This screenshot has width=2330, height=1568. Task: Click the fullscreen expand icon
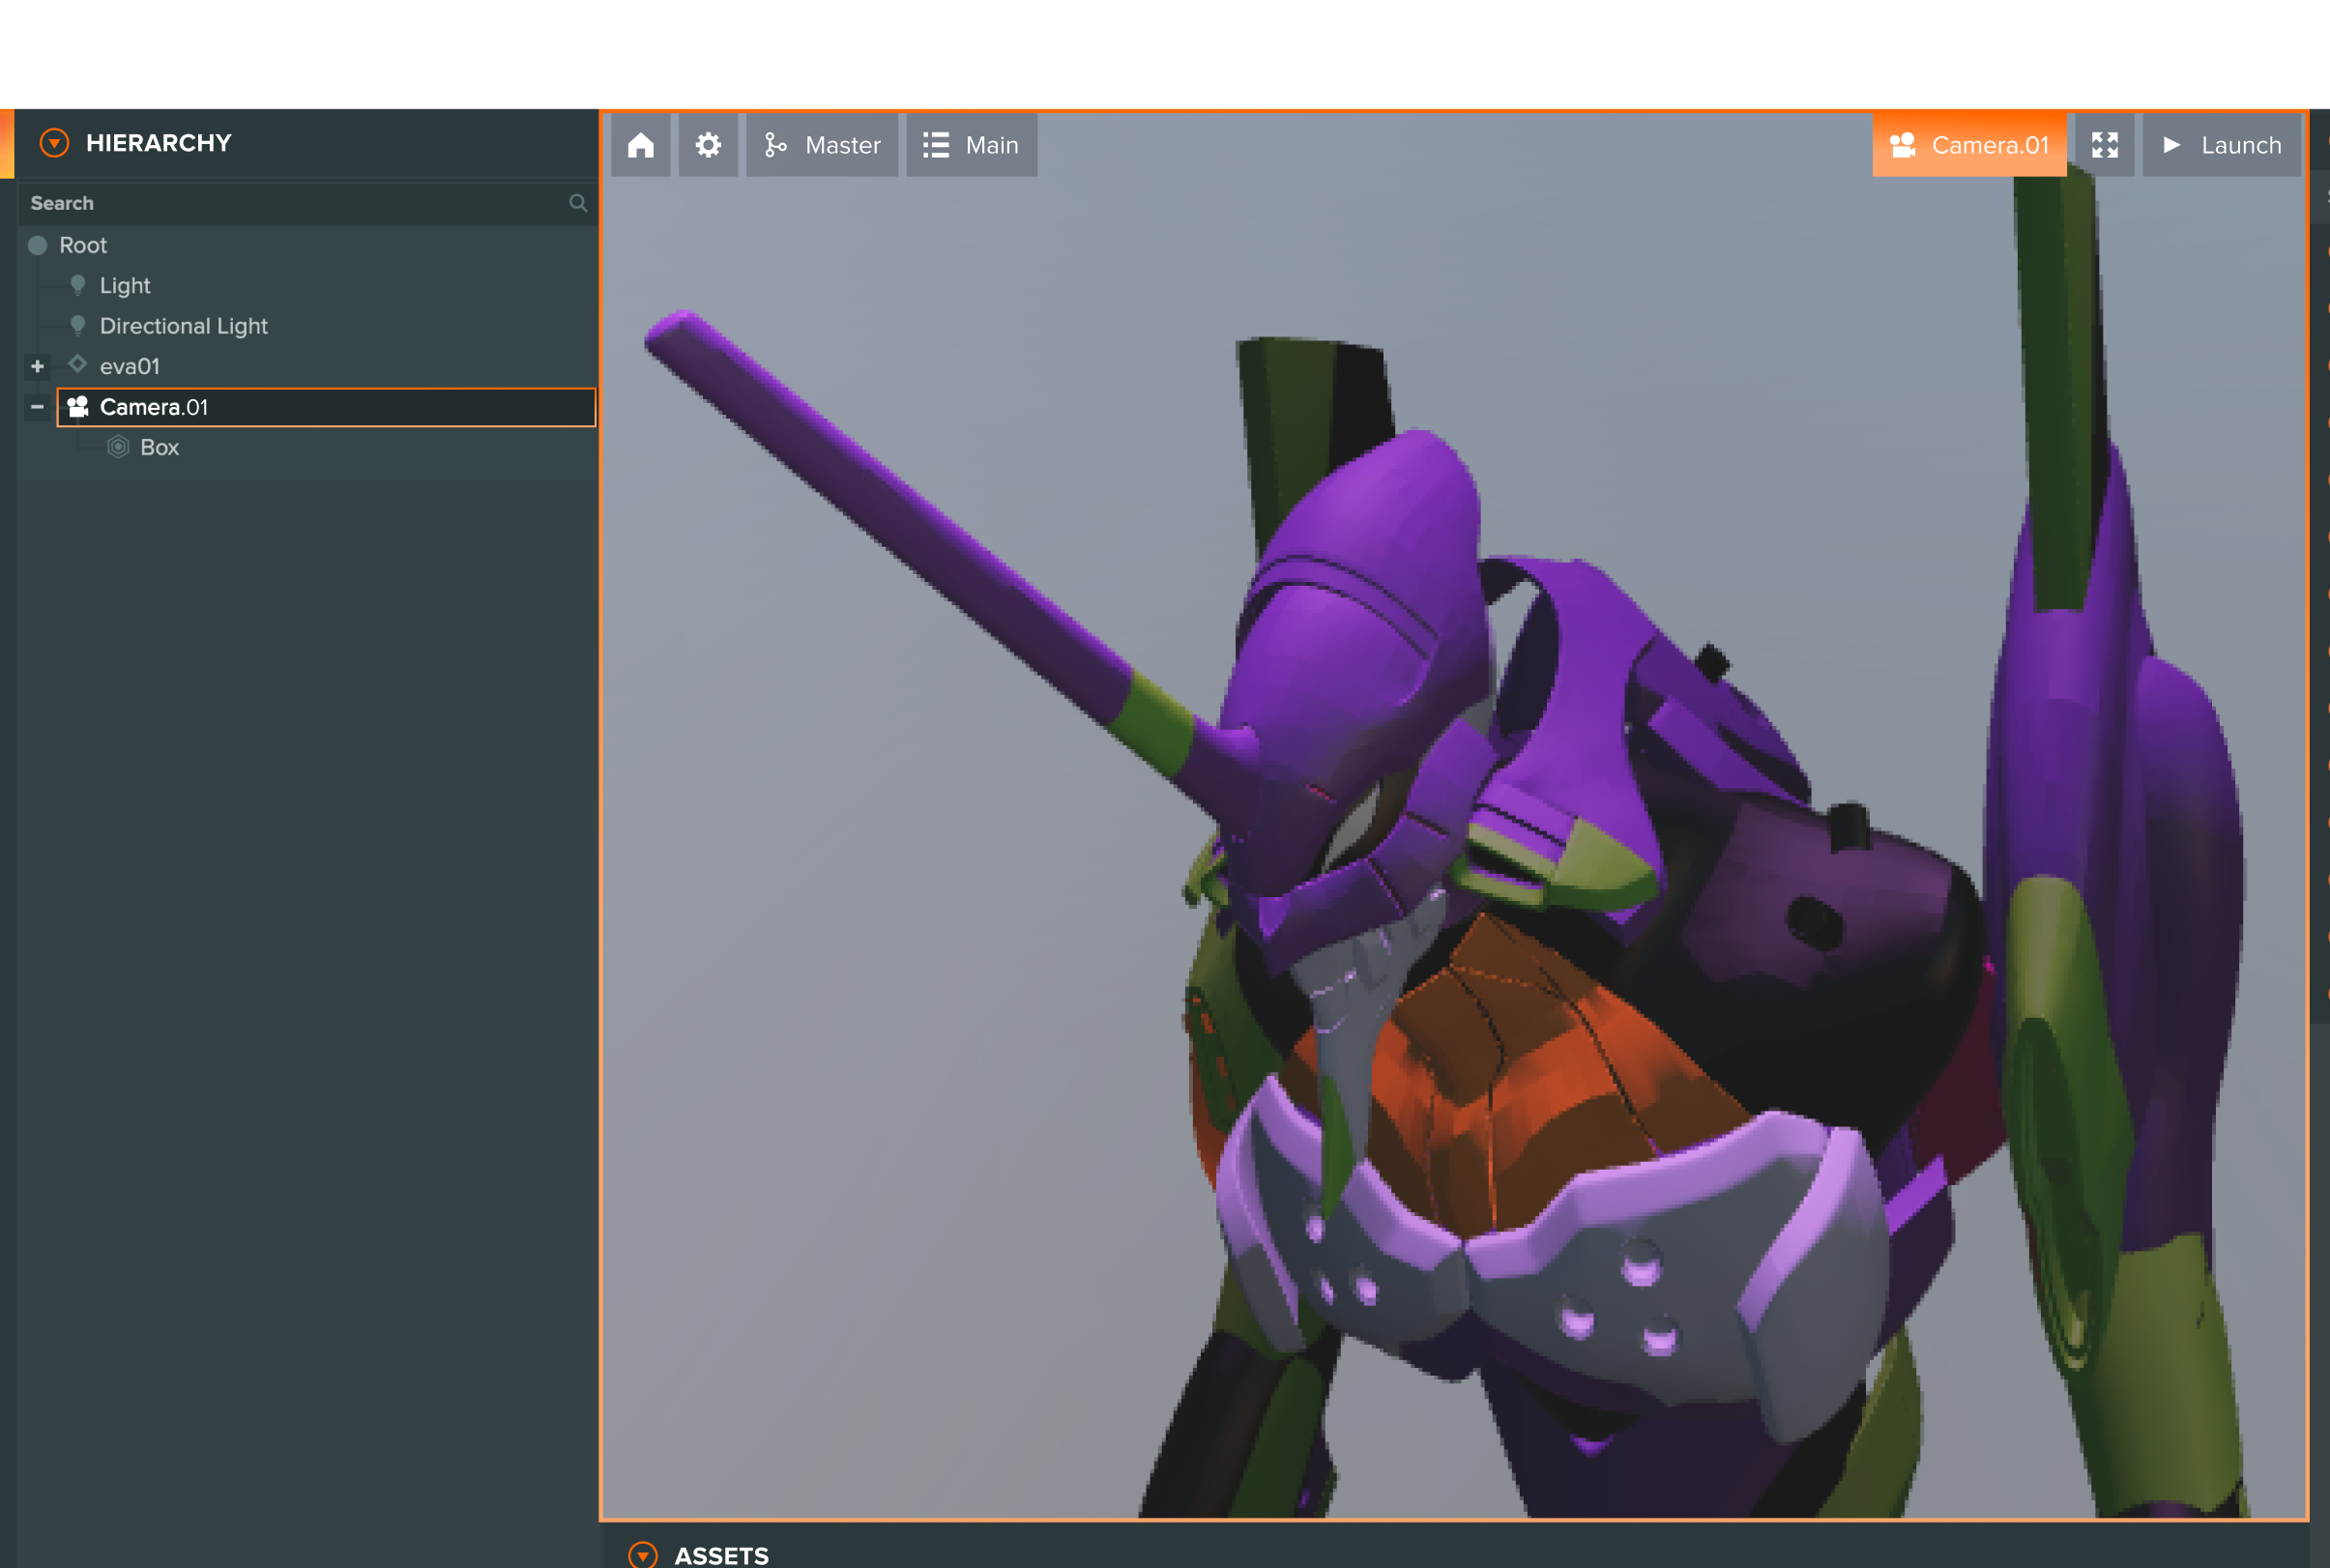pos(2104,145)
